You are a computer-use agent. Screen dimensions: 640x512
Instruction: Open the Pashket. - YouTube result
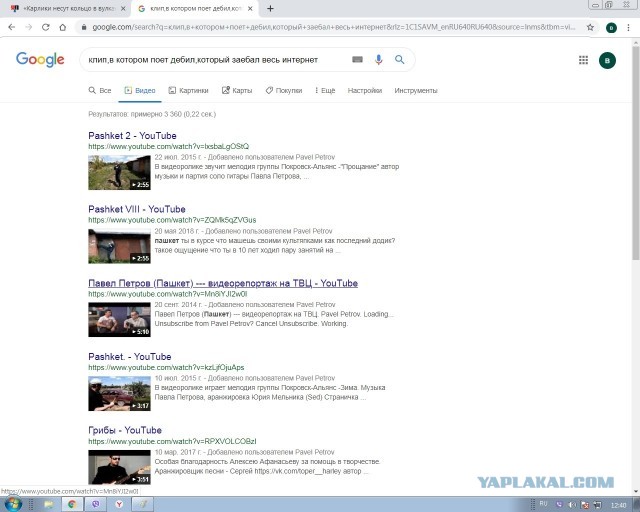[129, 357]
